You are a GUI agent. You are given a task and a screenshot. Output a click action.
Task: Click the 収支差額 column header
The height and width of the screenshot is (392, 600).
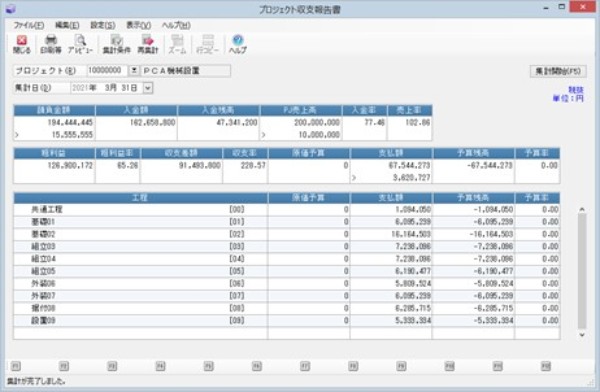pyautogui.click(x=181, y=153)
